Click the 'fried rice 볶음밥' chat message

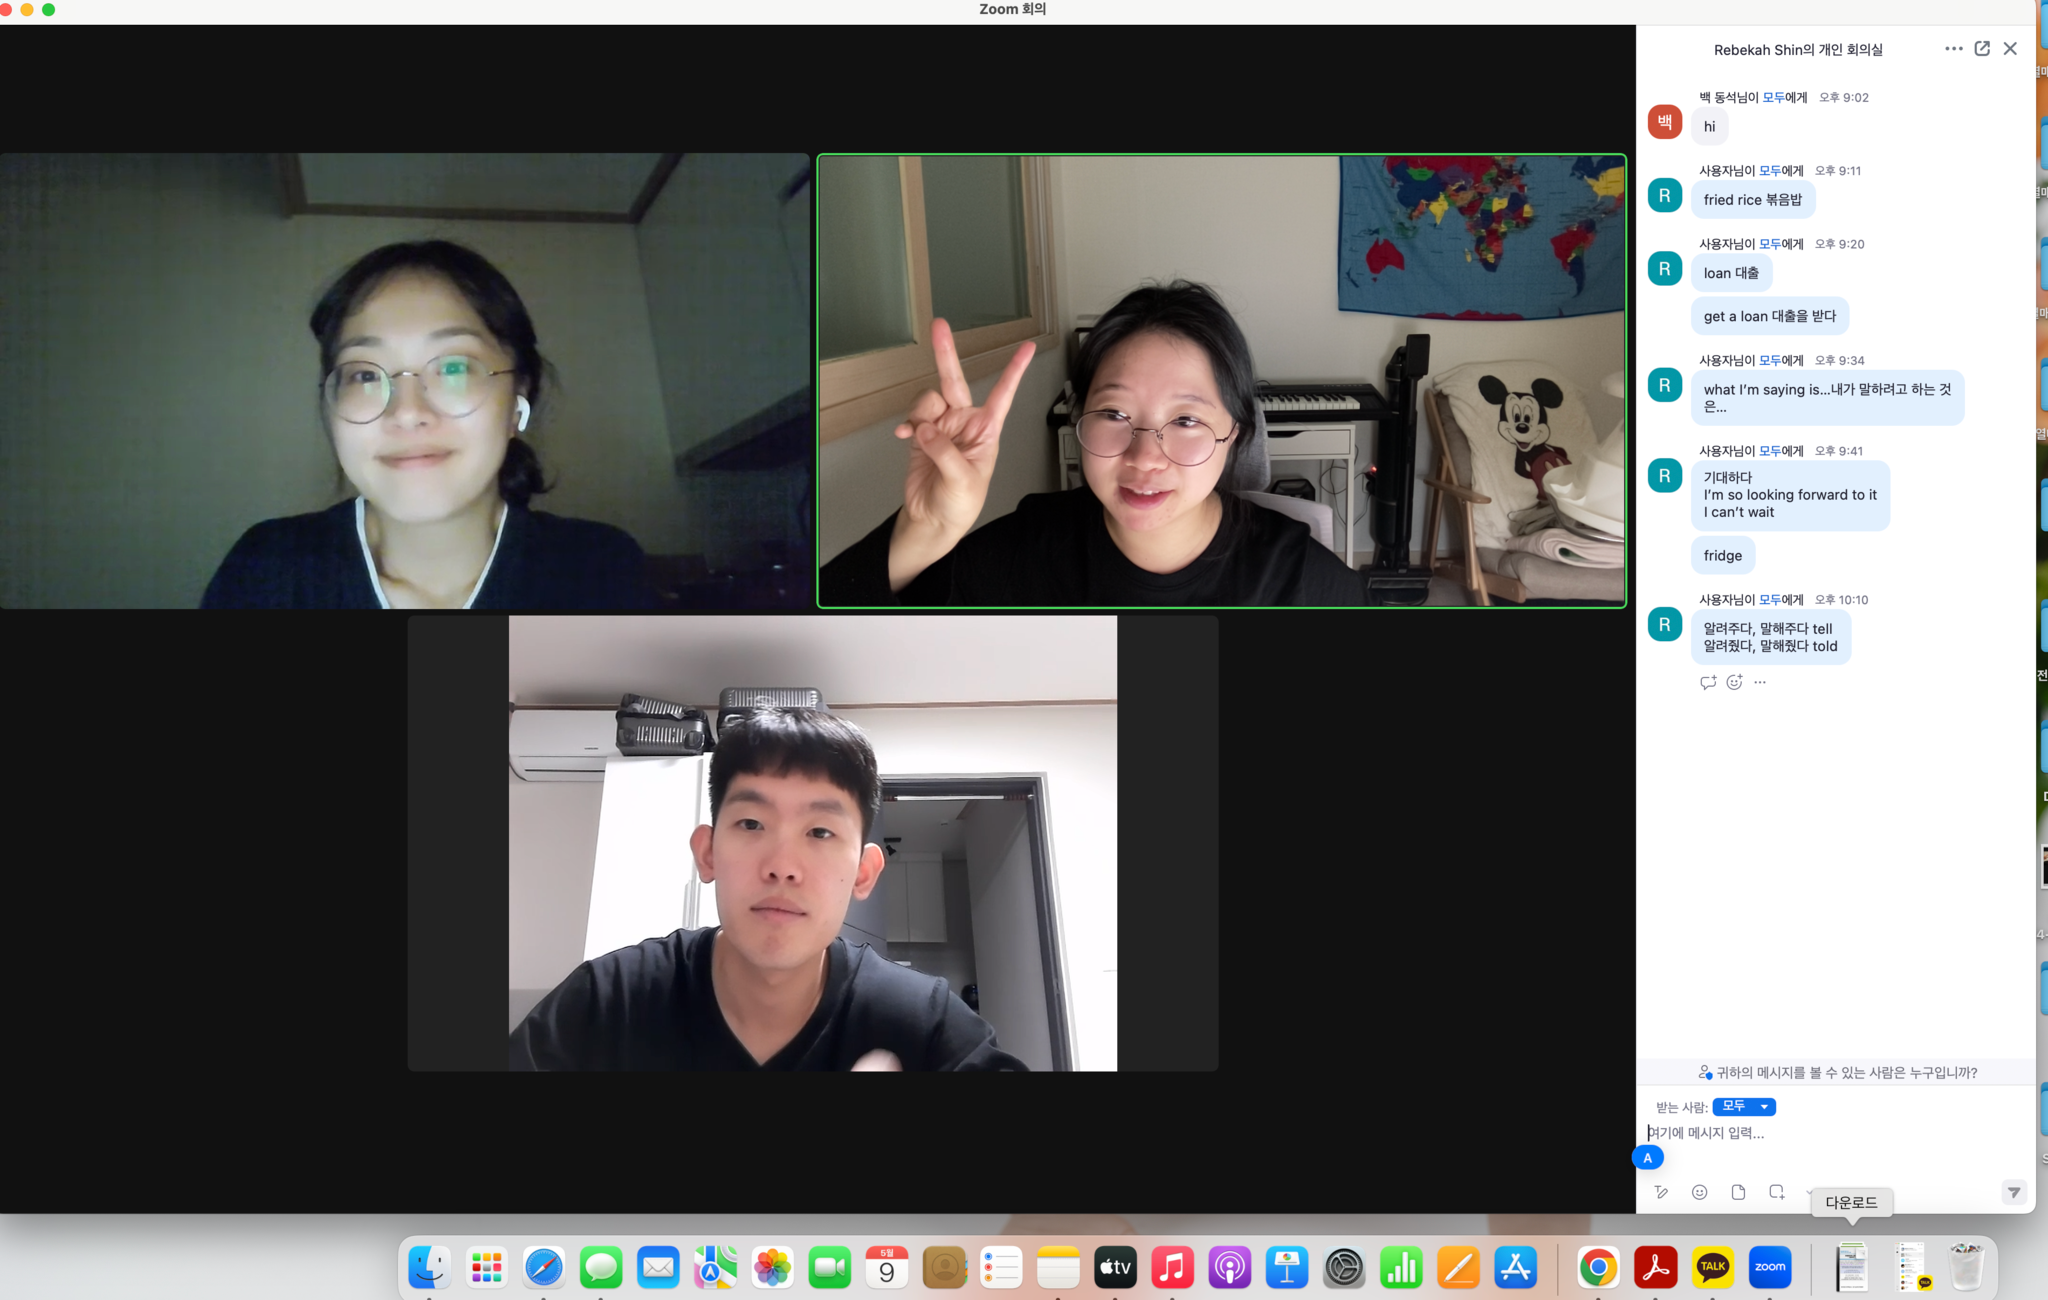click(x=1753, y=200)
